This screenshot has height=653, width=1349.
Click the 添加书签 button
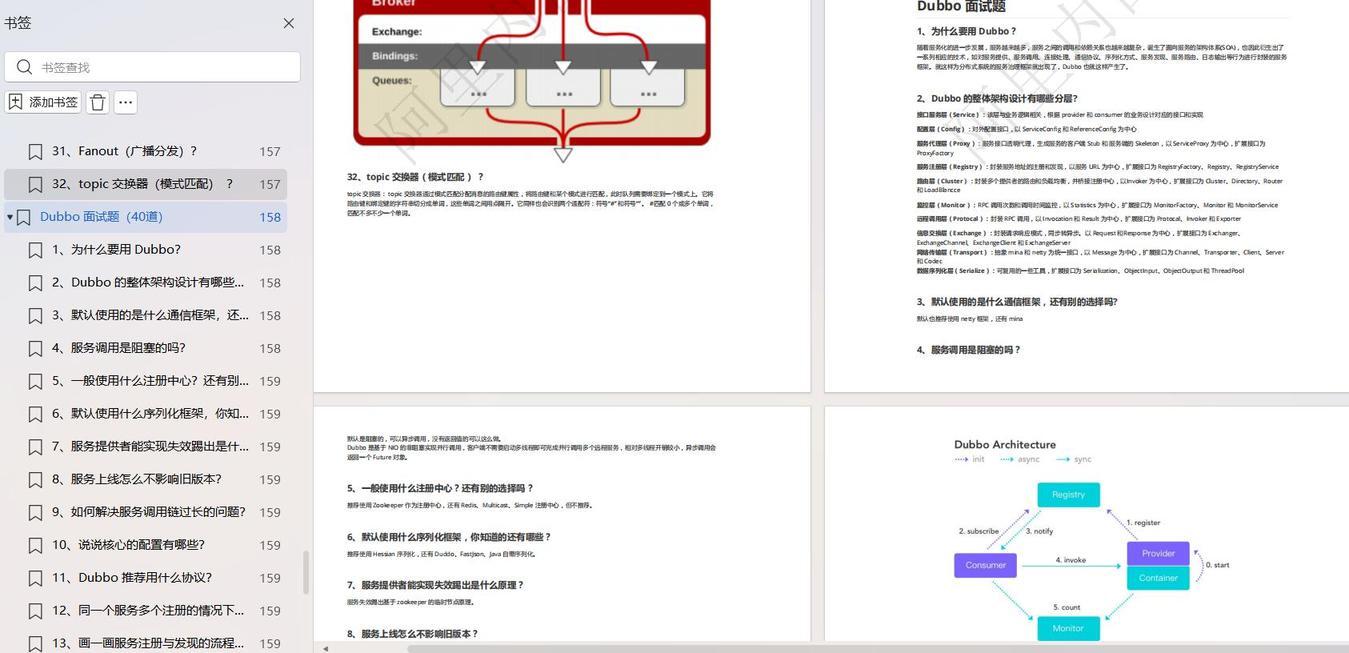pos(43,102)
